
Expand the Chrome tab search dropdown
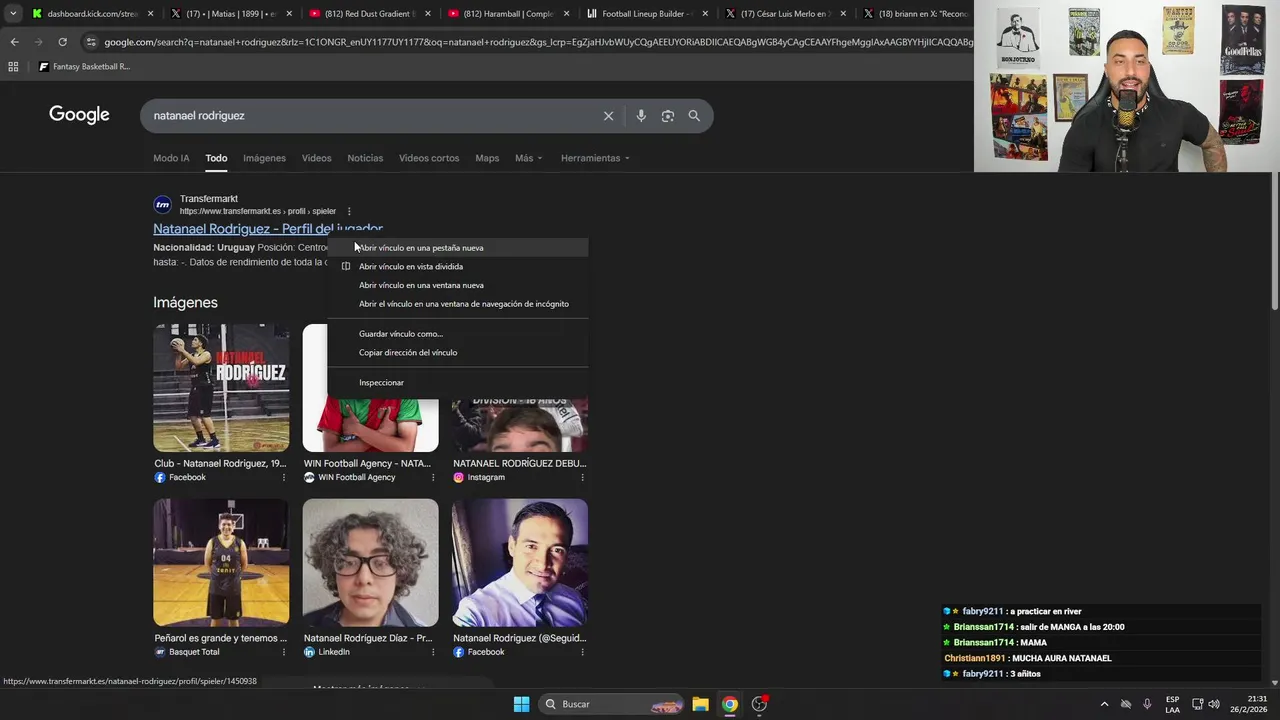13,14
